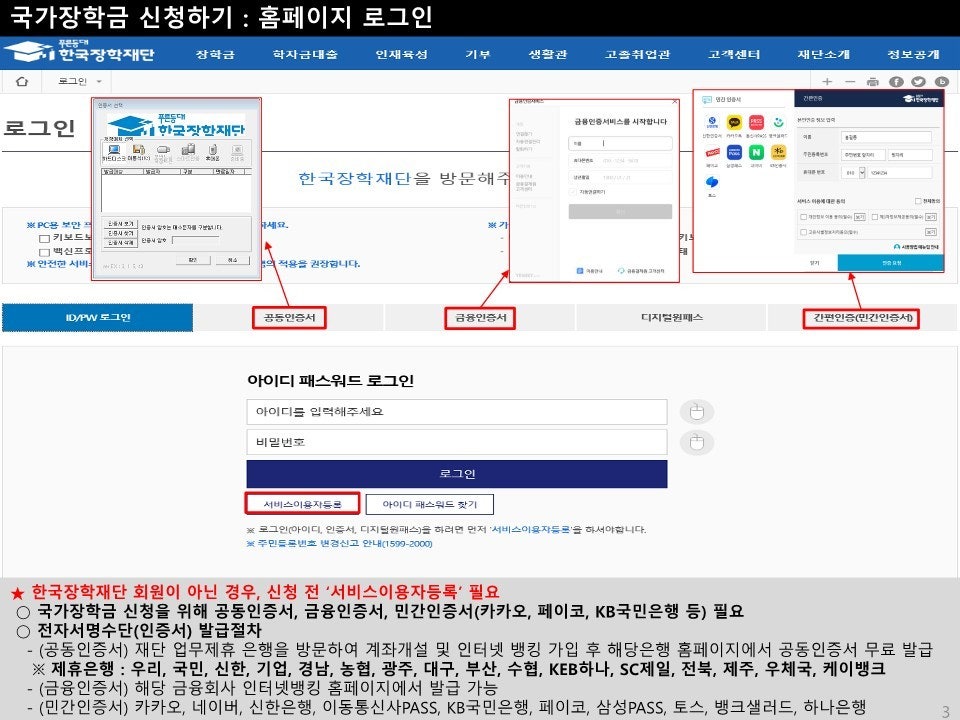Switch to the 디지털원패스 tab
The image size is (960, 720).
672,318
